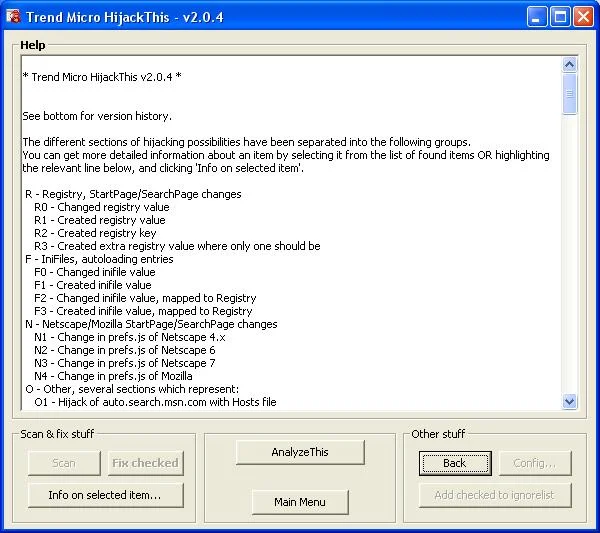Click the scrollbar down arrow in Help

[x=569, y=401]
